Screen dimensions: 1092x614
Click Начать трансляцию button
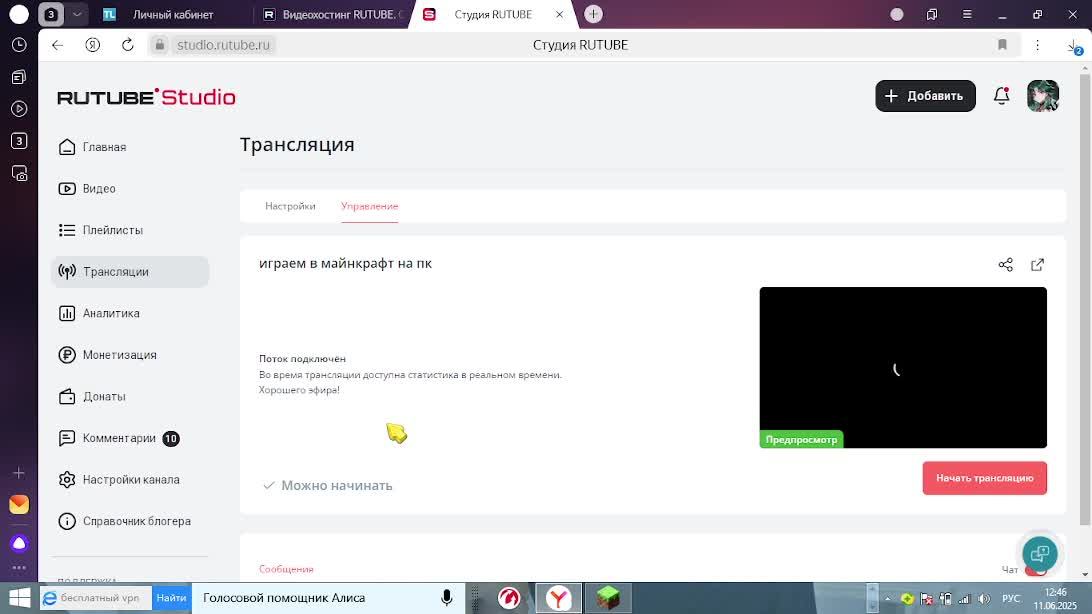[985, 478]
